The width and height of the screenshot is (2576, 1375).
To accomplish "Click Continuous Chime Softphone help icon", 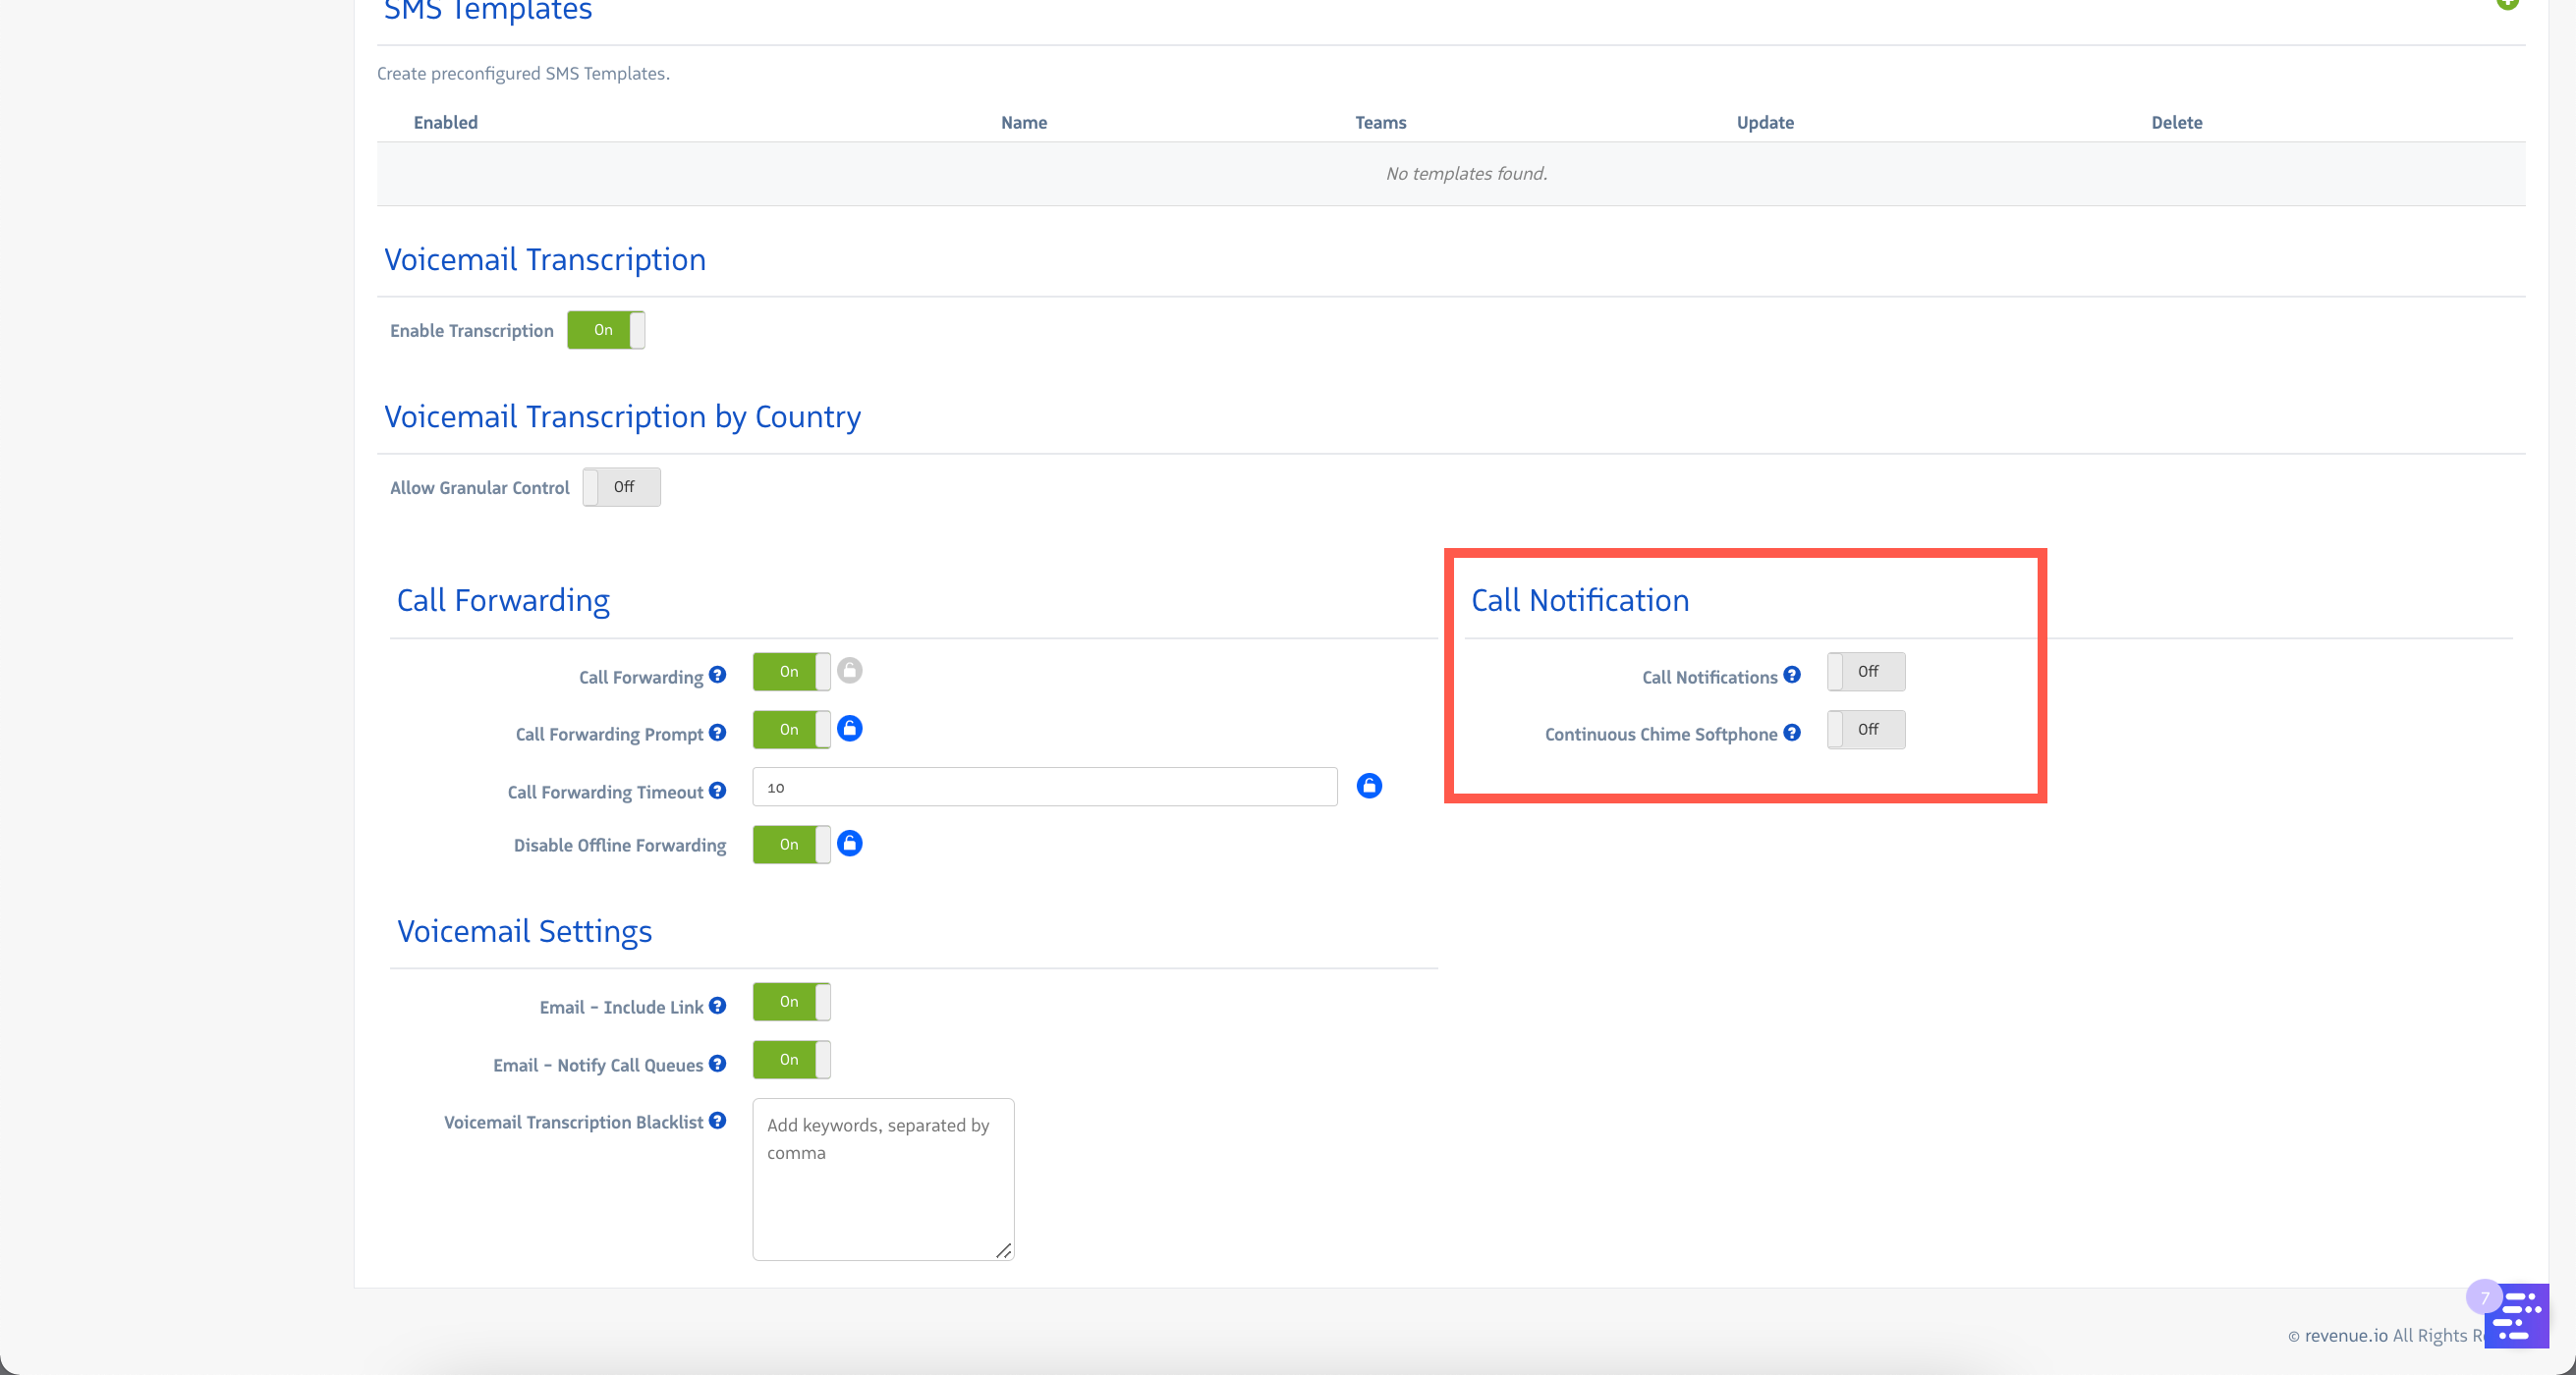I will click(1791, 733).
